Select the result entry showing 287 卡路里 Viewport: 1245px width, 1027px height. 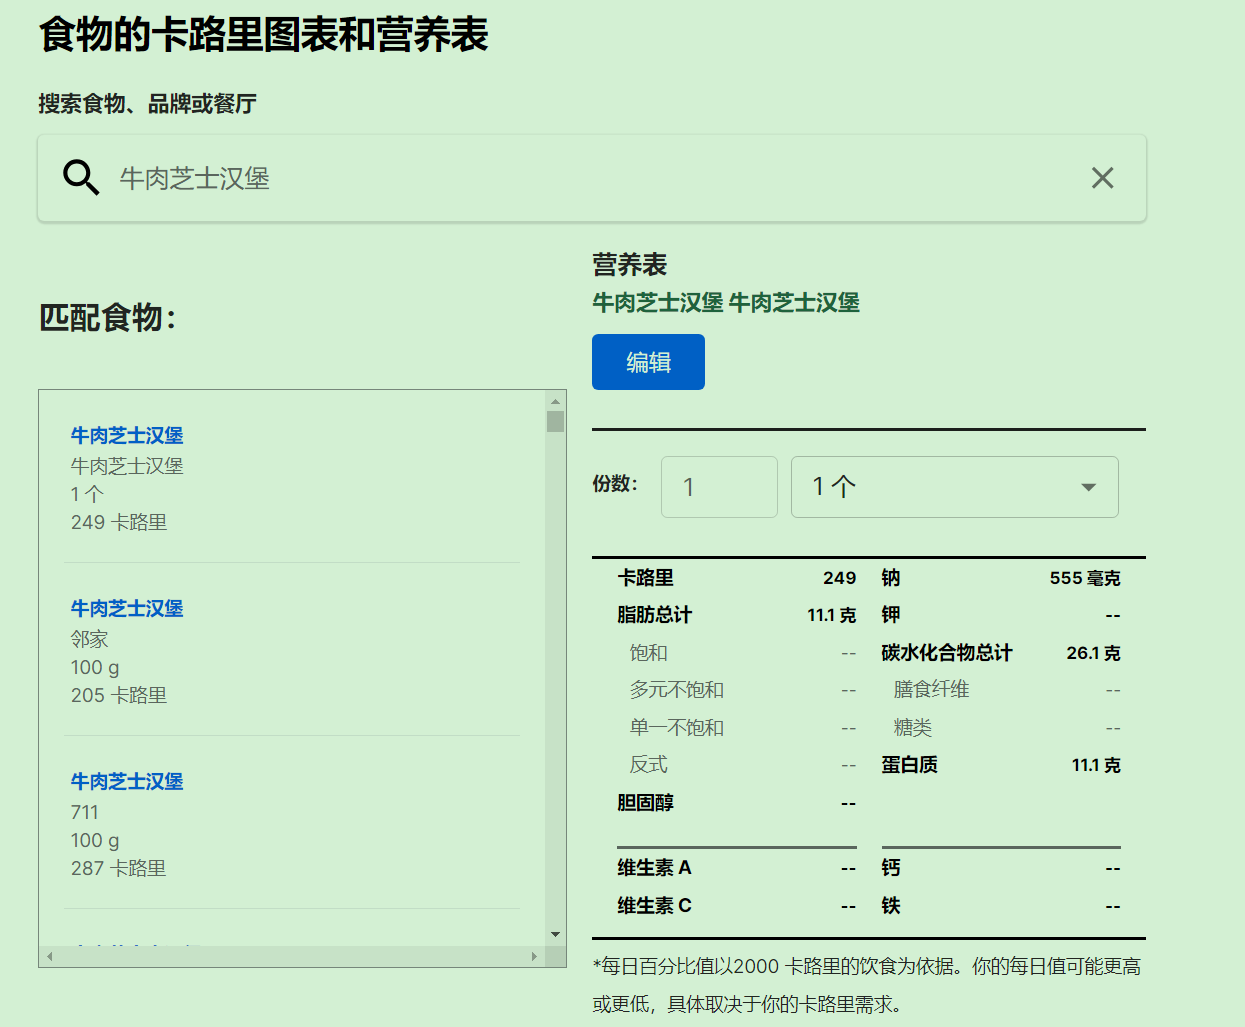pos(118,868)
